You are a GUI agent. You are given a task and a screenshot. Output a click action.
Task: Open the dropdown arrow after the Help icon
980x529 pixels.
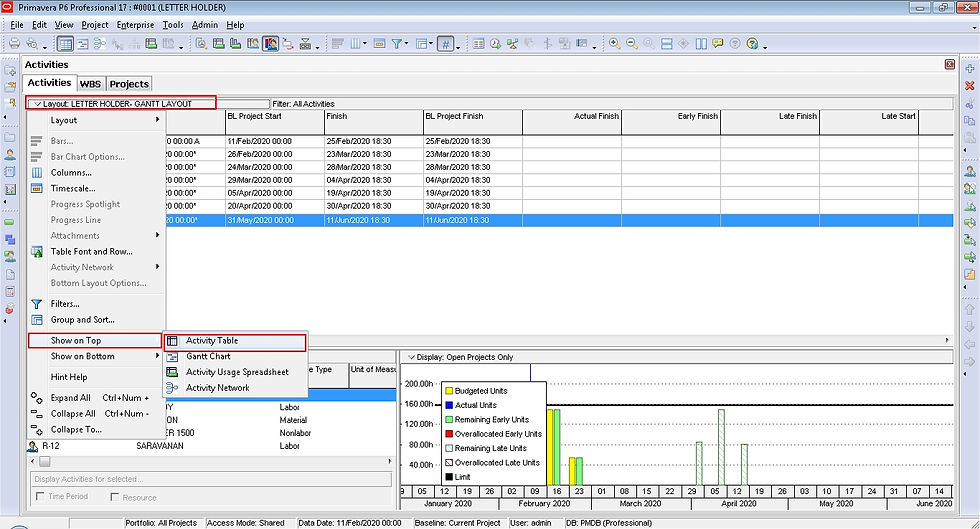point(764,46)
